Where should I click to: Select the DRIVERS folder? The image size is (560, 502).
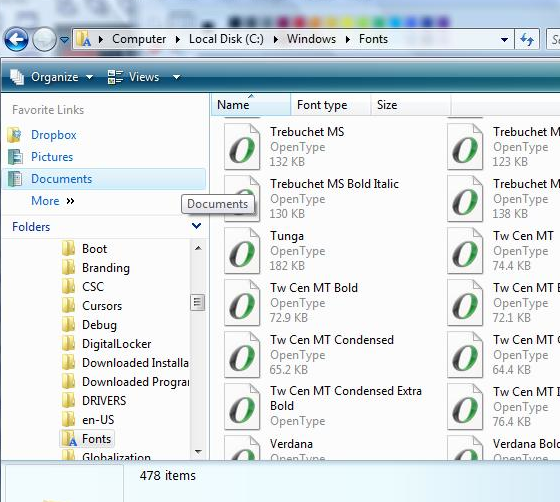pos(104,401)
